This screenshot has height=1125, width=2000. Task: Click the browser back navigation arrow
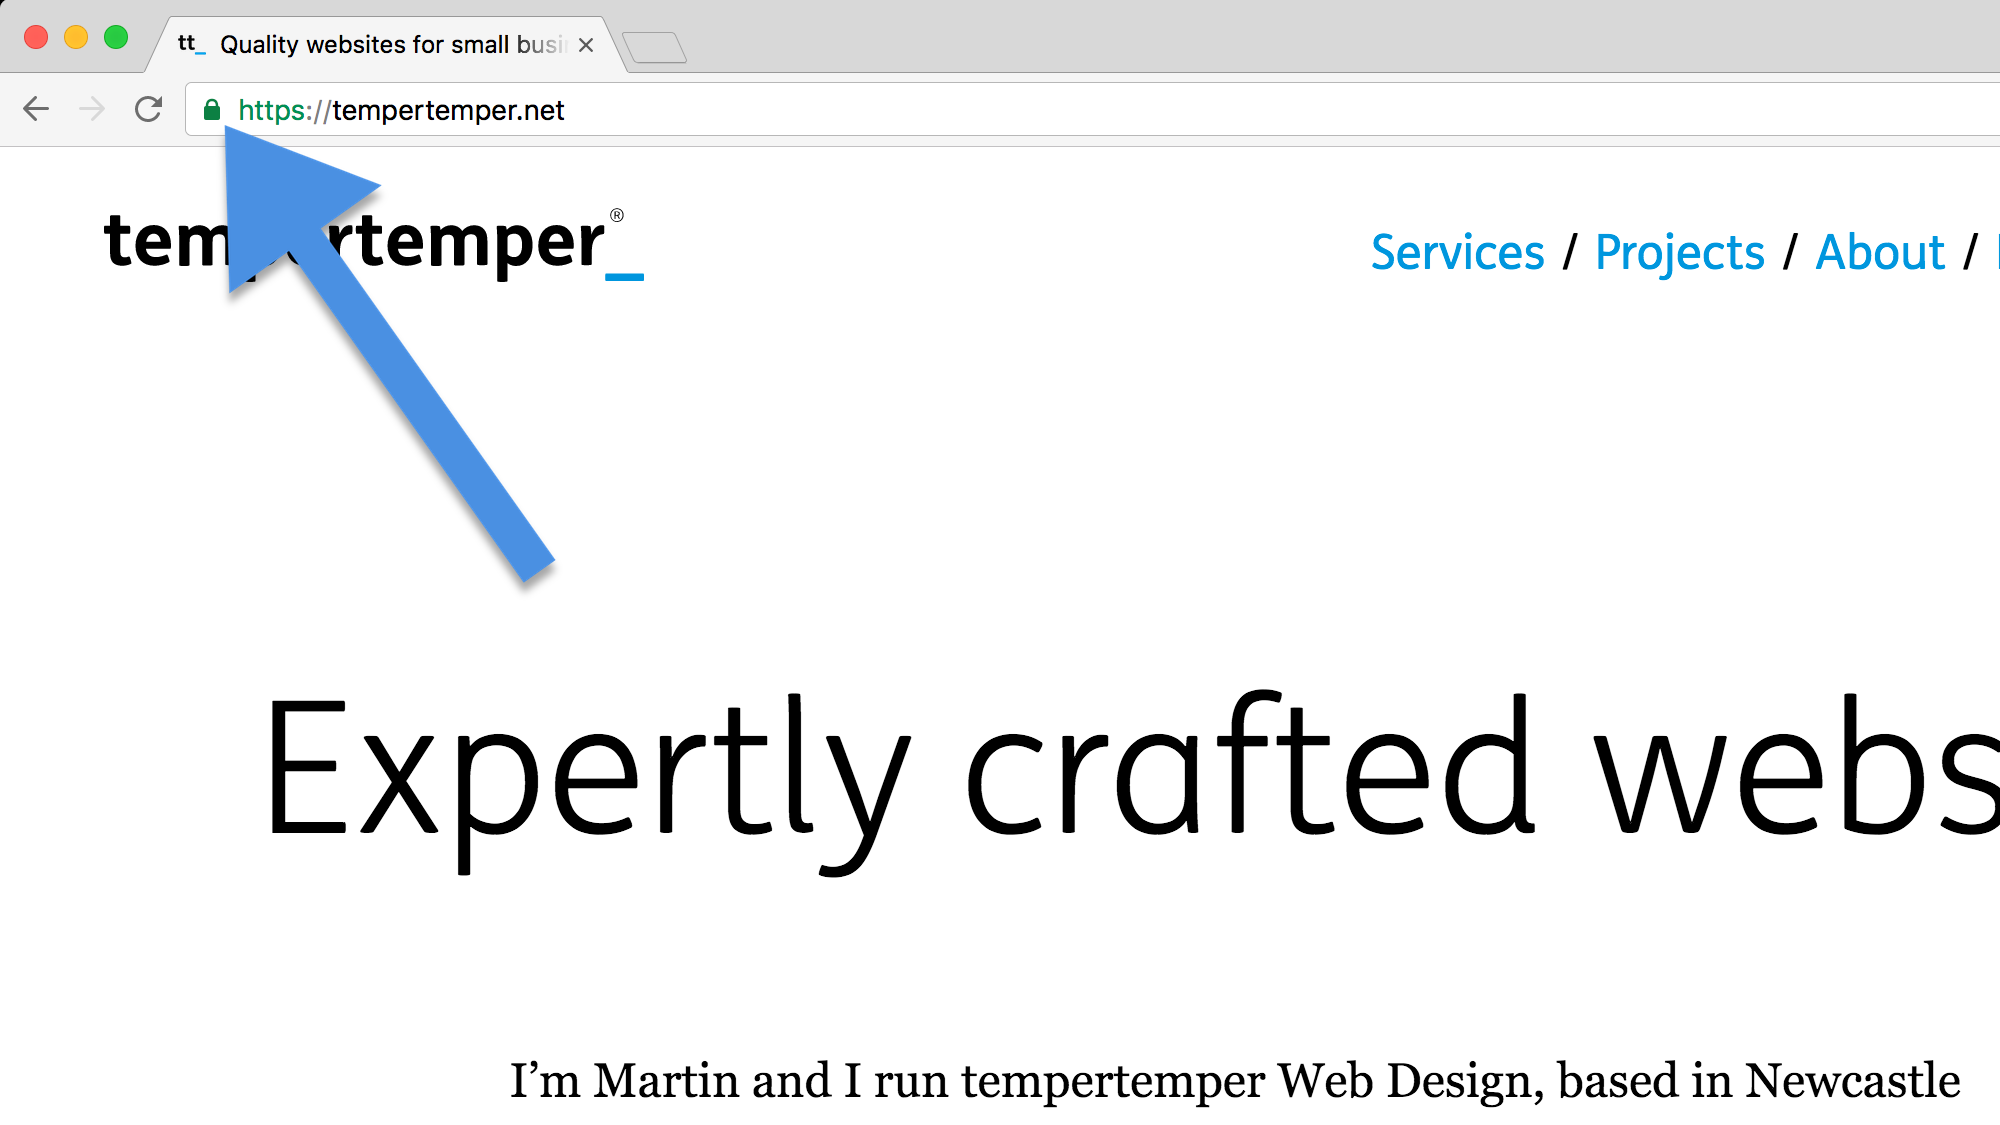[x=37, y=111]
